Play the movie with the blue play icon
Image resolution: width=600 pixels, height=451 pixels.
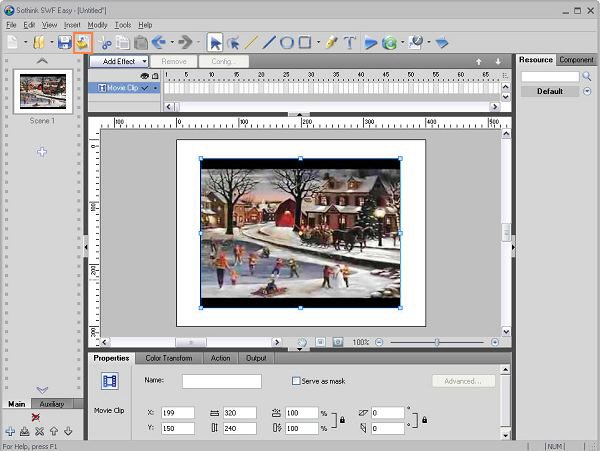tap(370, 42)
